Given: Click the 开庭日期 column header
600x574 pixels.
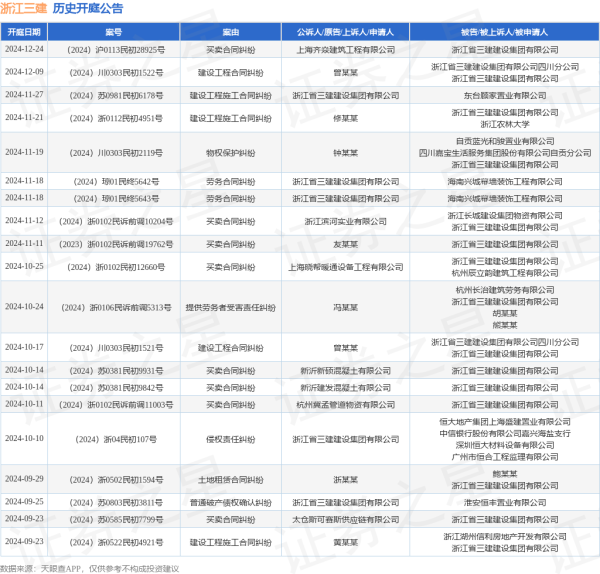Looking at the screenshot, I should tap(24, 32).
